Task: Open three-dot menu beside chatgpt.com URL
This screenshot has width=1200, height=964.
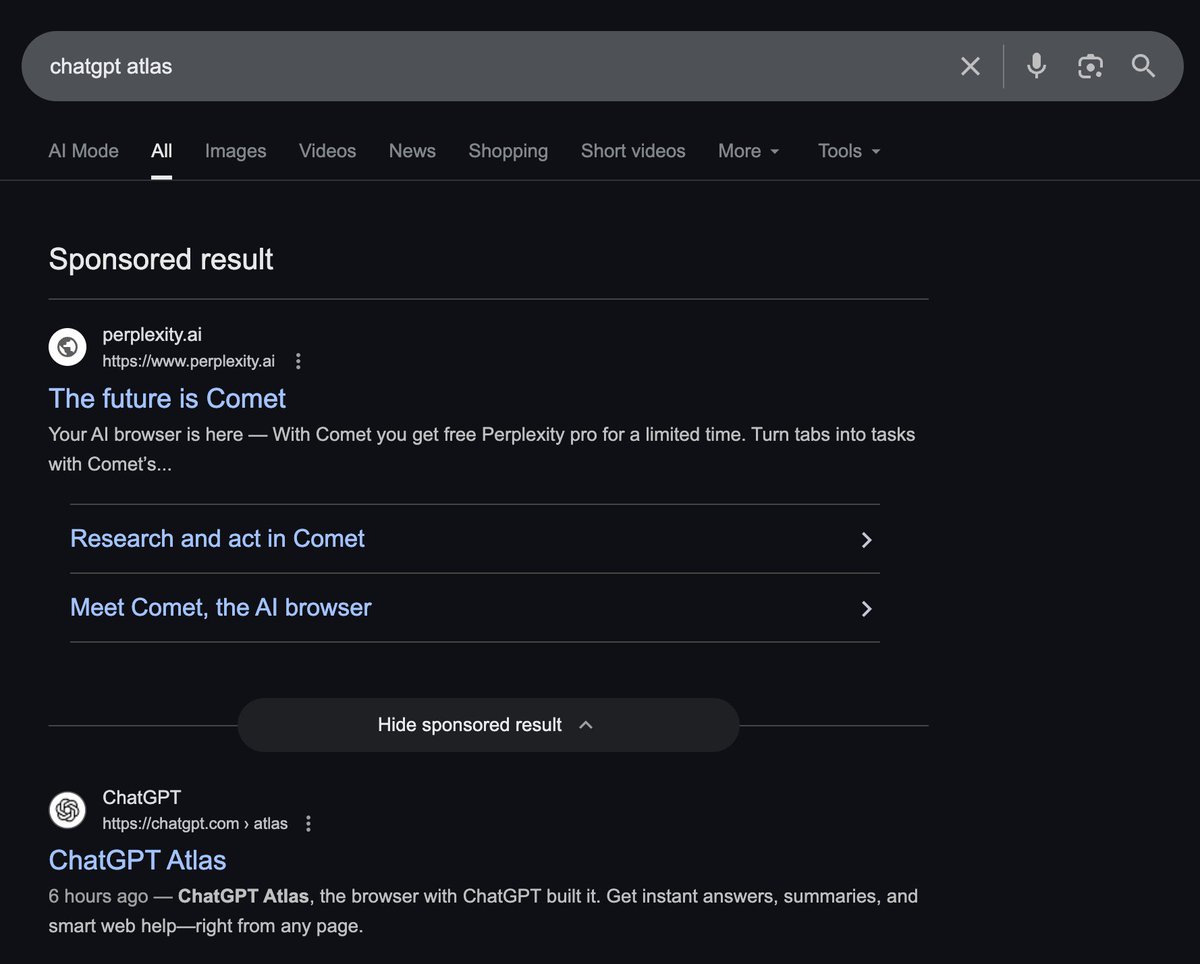Action: point(308,823)
